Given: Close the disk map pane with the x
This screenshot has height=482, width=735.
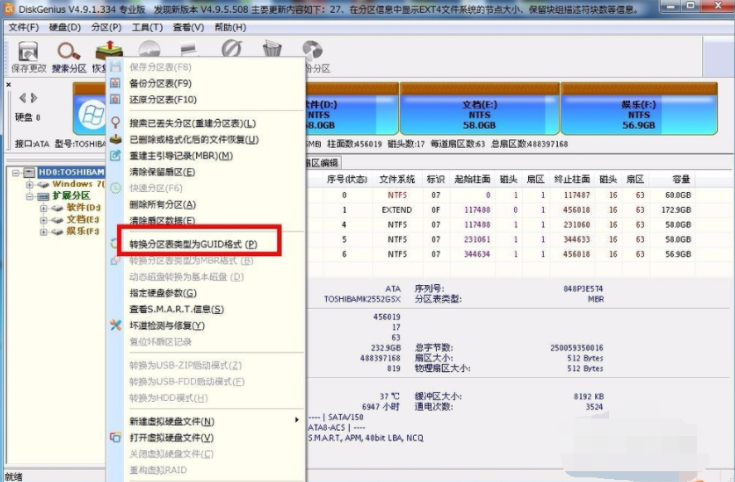Looking at the screenshot, I should tap(8, 84).
